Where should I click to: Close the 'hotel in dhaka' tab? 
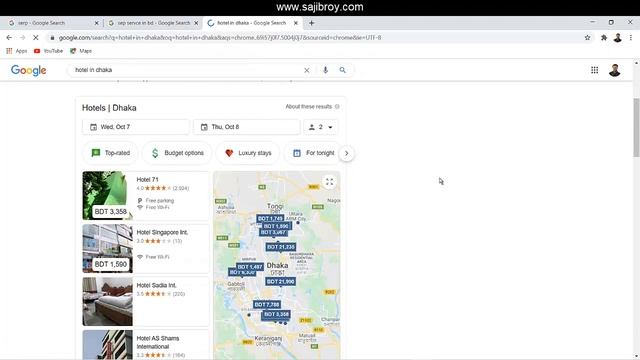pos(296,23)
